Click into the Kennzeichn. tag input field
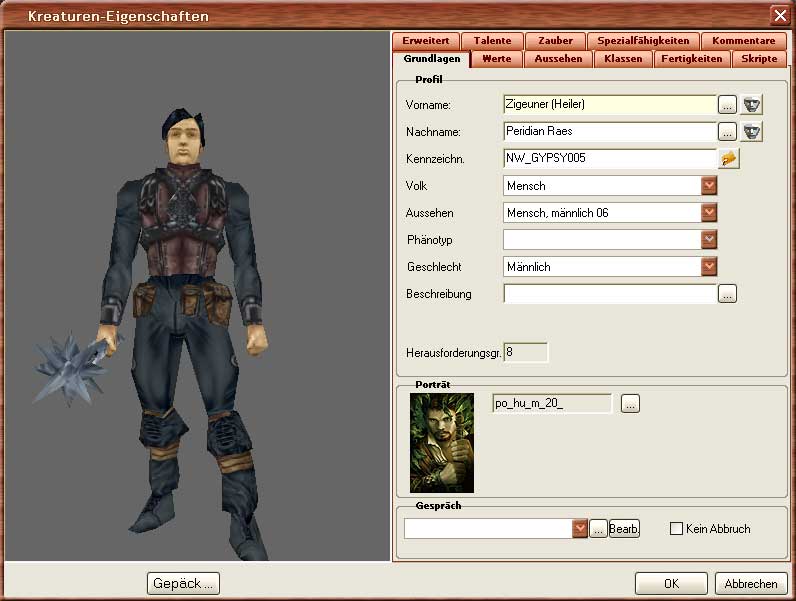 (609, 158)
